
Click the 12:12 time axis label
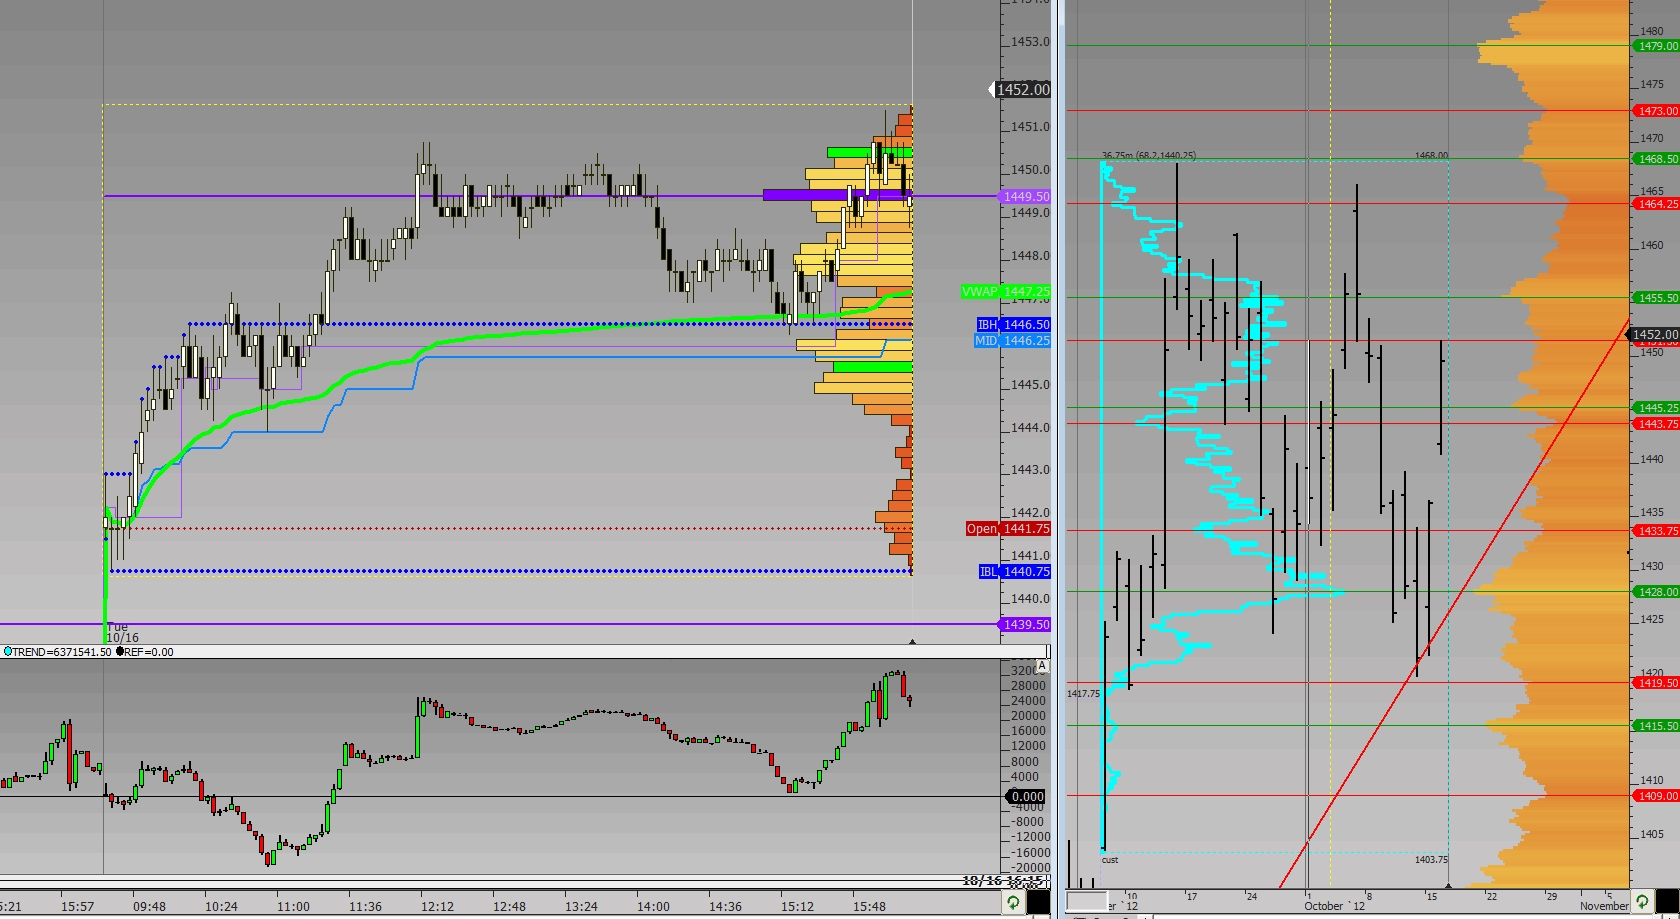pos(437,907)
